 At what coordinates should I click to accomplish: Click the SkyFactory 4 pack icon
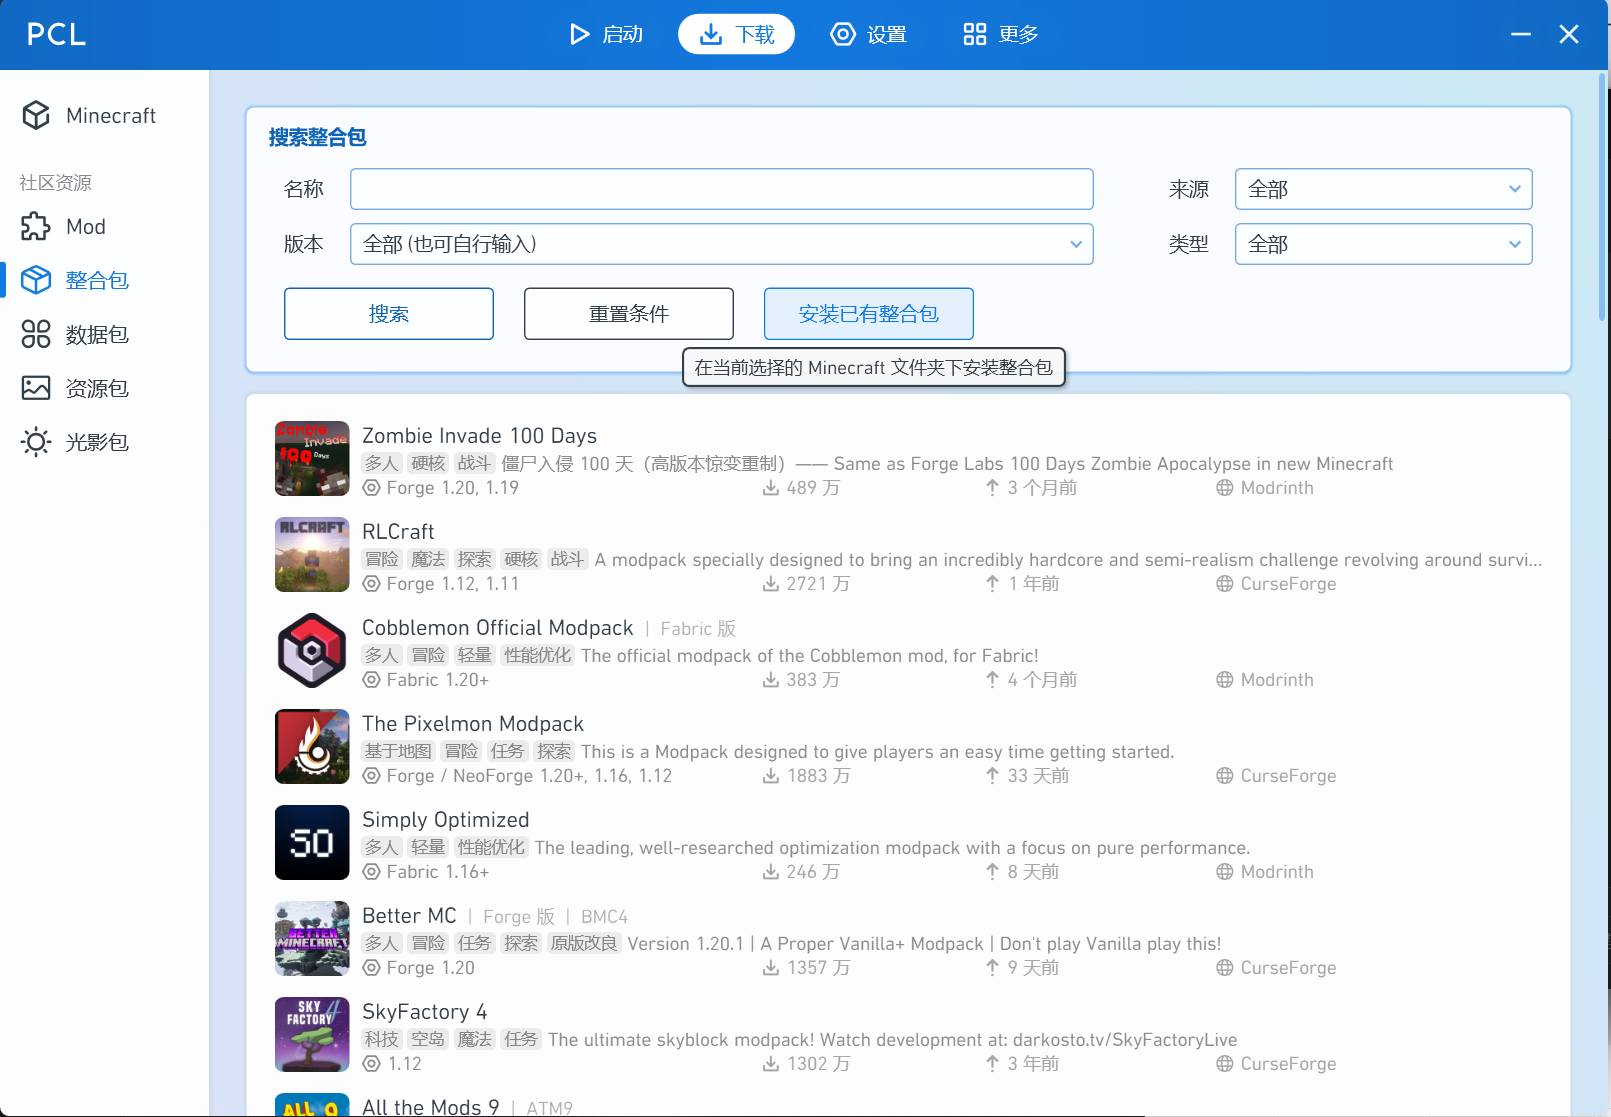click(x=312, y=1035)
